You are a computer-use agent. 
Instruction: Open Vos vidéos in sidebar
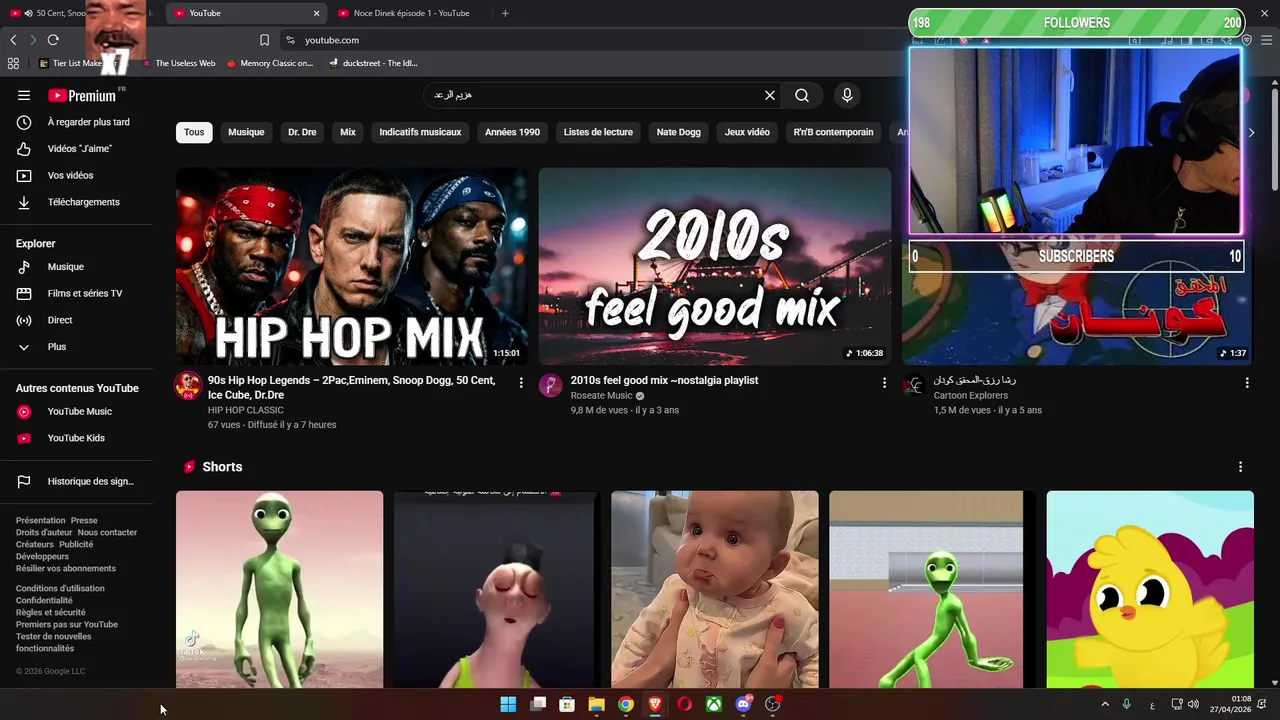tap(78, 175)
